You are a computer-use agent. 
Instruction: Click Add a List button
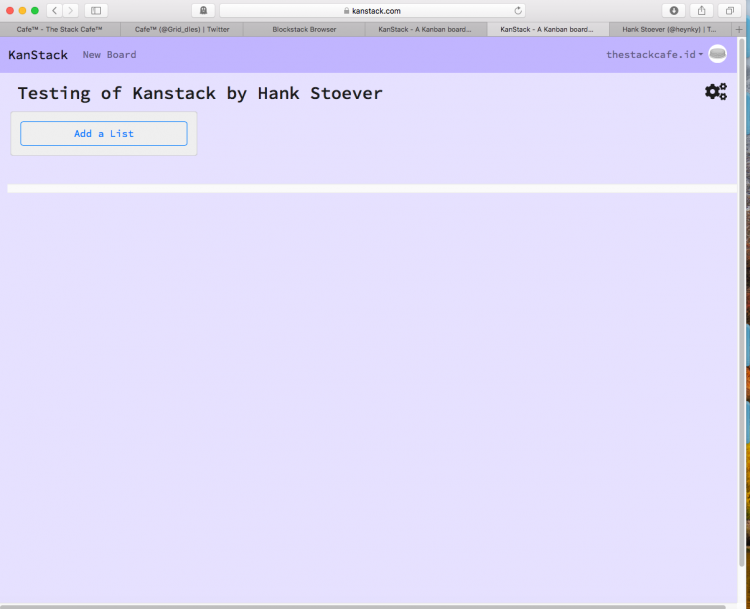coord(104,133)
